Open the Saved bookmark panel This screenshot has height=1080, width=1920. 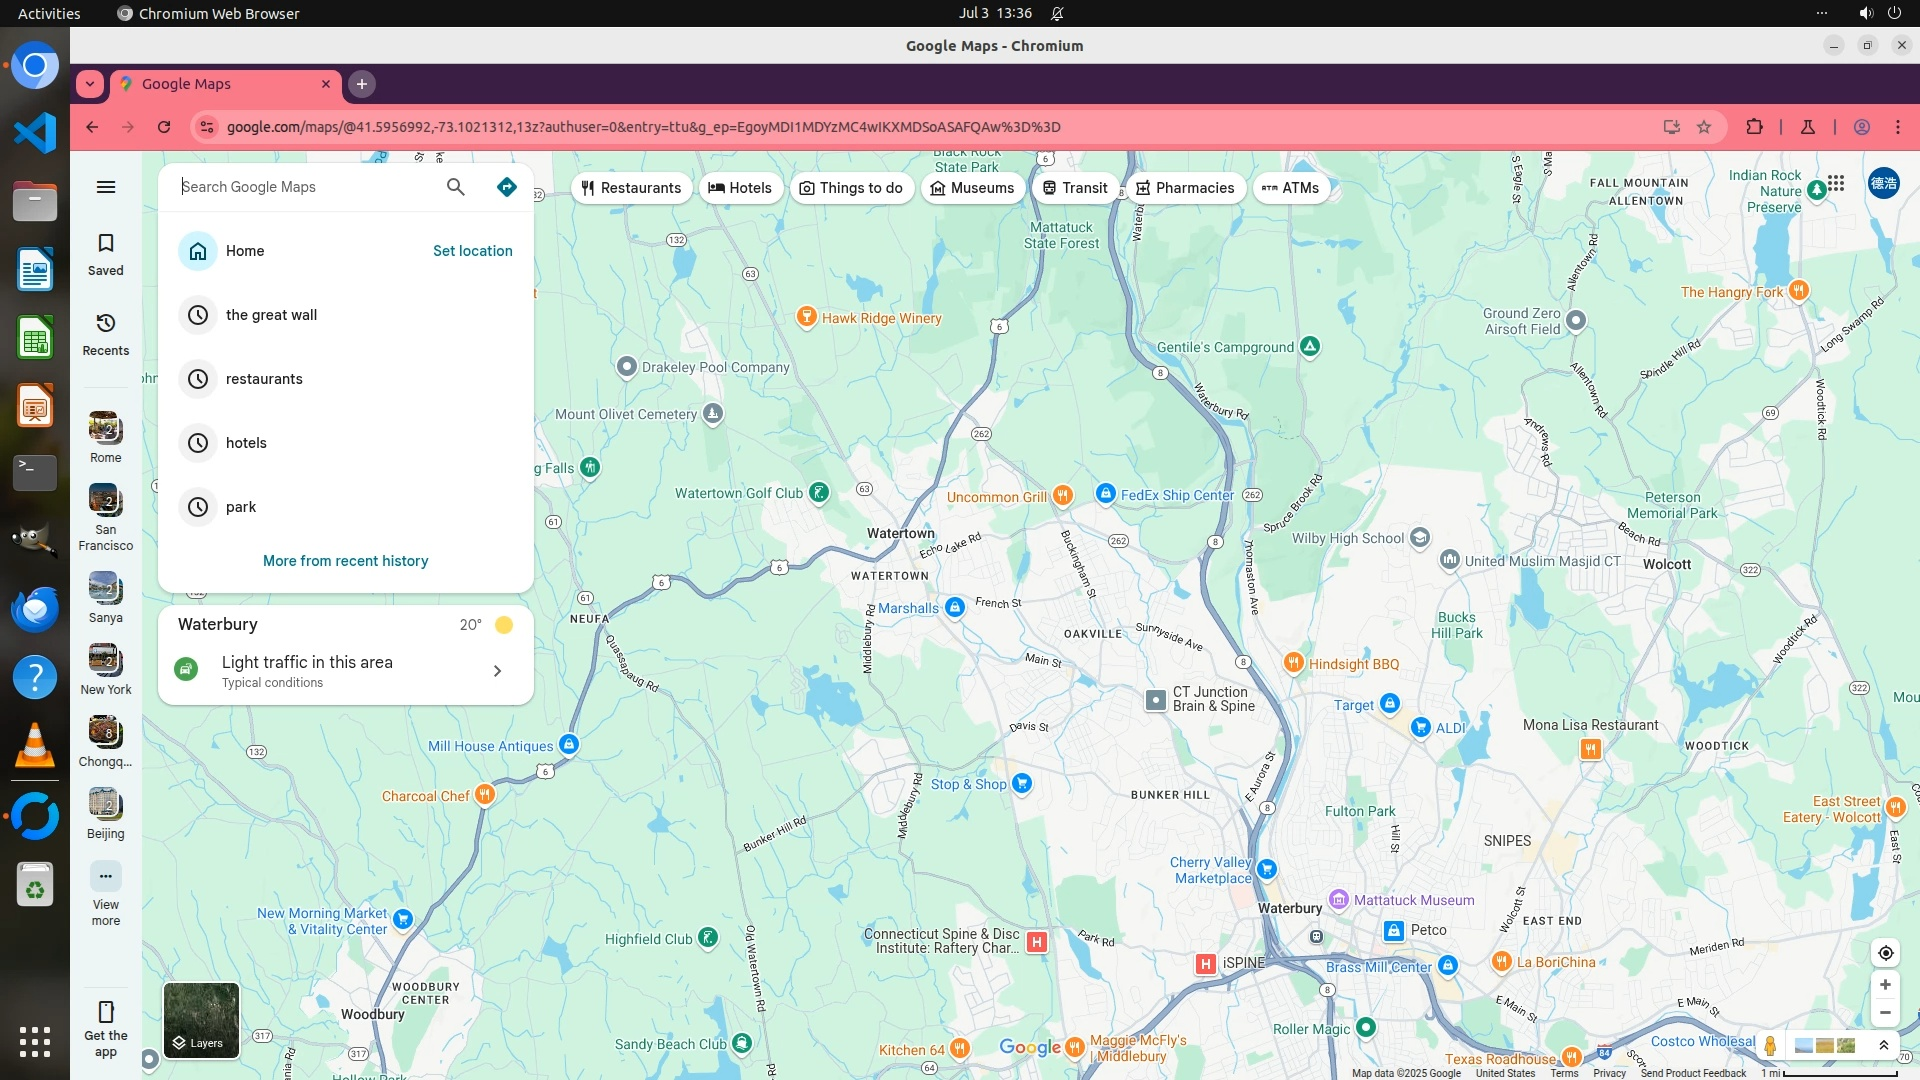[106, 254]
